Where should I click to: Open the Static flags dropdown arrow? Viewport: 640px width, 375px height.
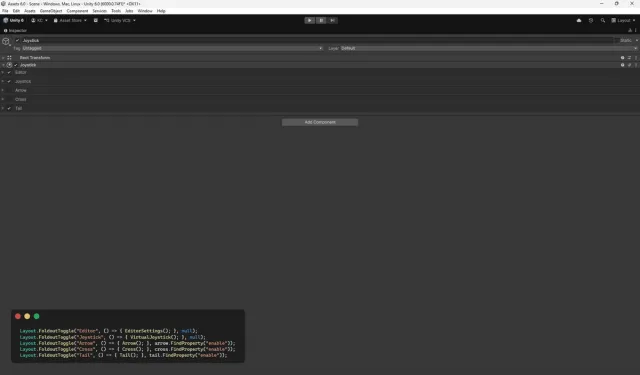[x=637, y=40]
